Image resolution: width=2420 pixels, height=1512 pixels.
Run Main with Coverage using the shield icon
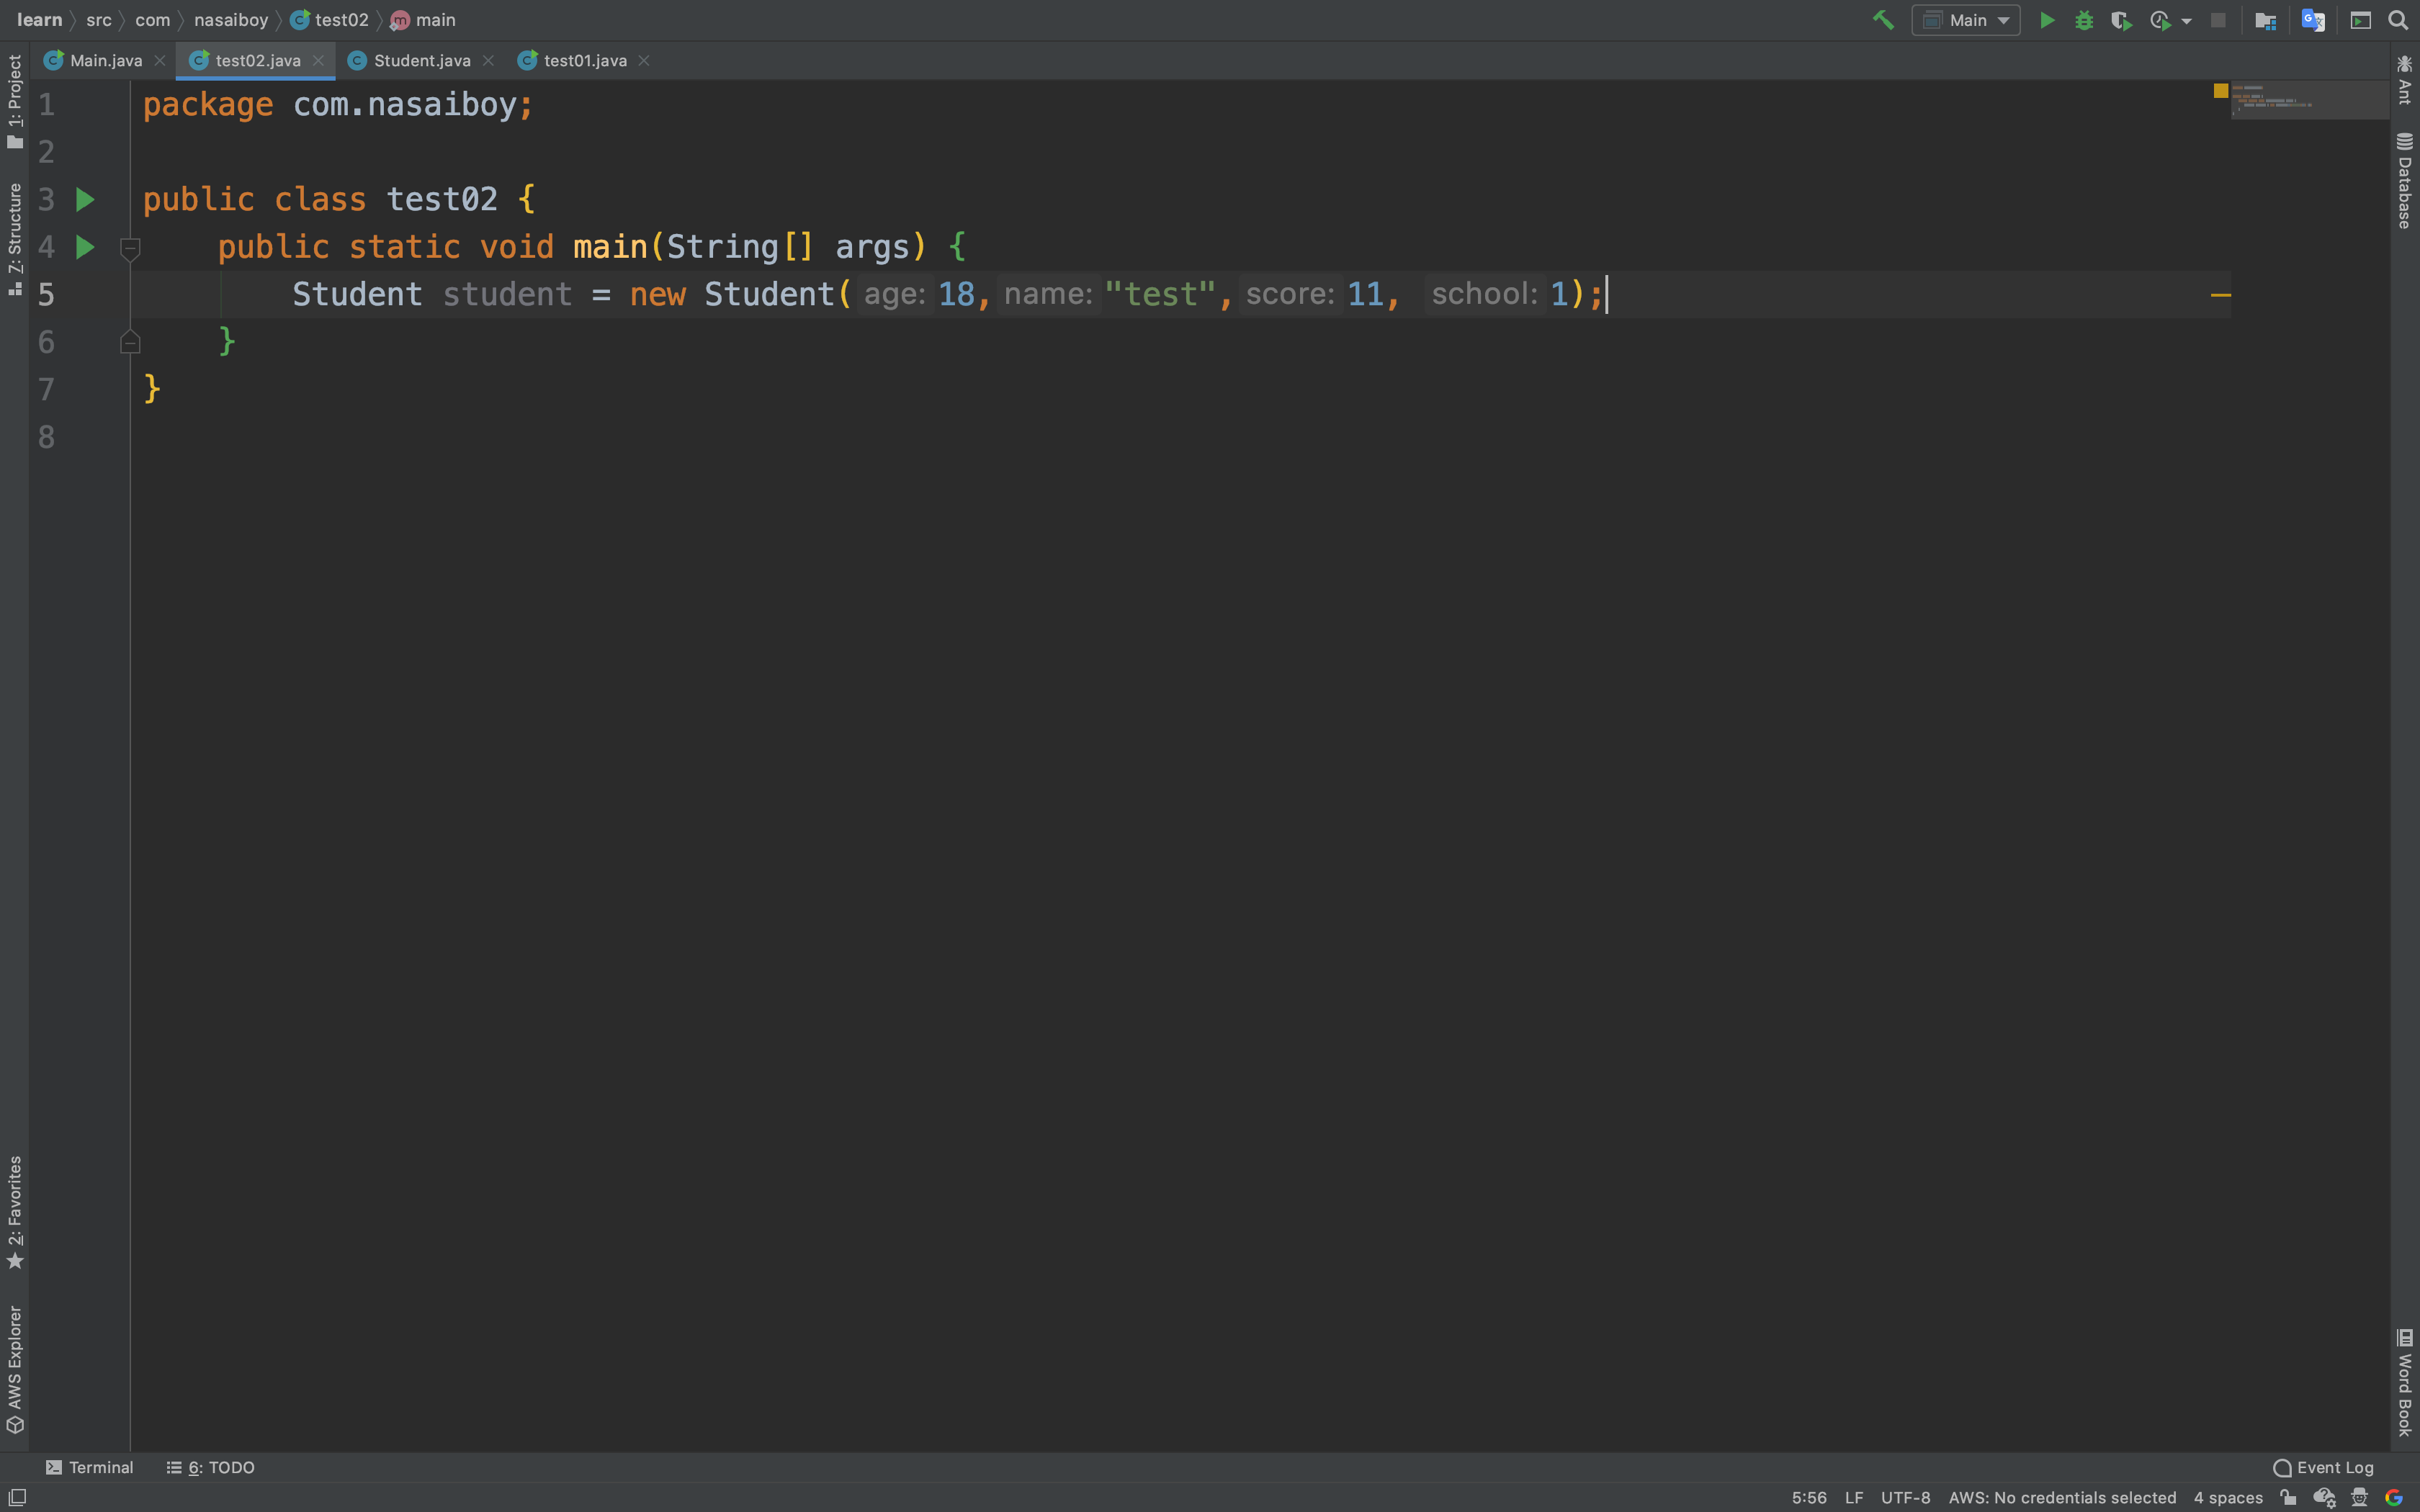coord(2121,19)
